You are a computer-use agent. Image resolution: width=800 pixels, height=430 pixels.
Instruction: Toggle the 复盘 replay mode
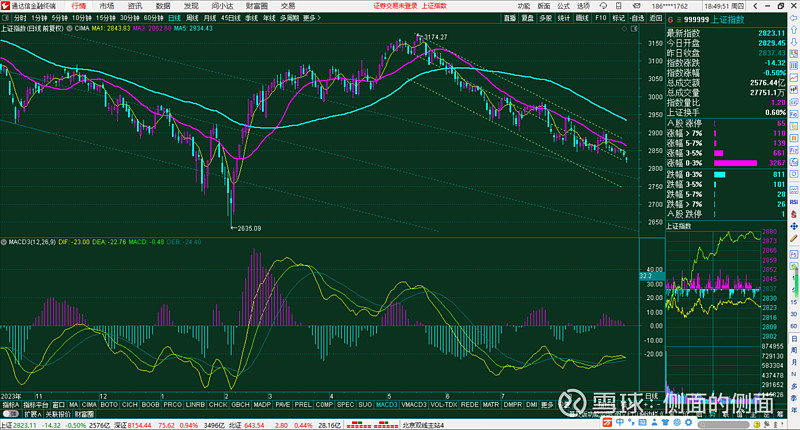click(x=527, y=18)
